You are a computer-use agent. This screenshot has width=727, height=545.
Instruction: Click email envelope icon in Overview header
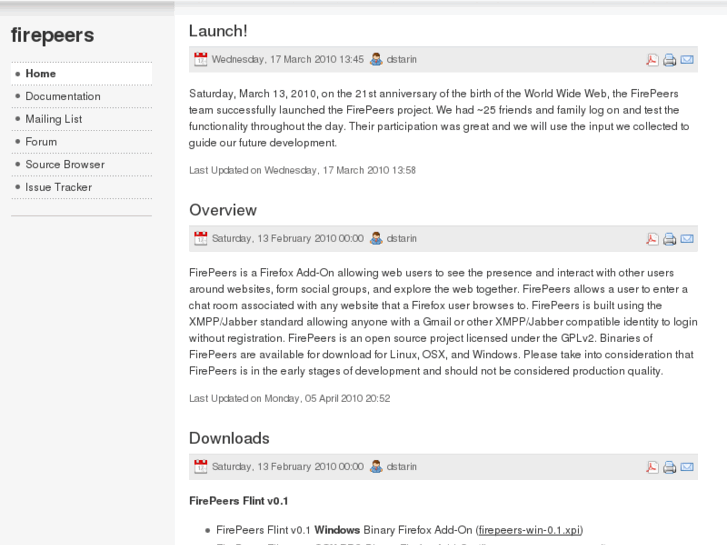[687, 239]
